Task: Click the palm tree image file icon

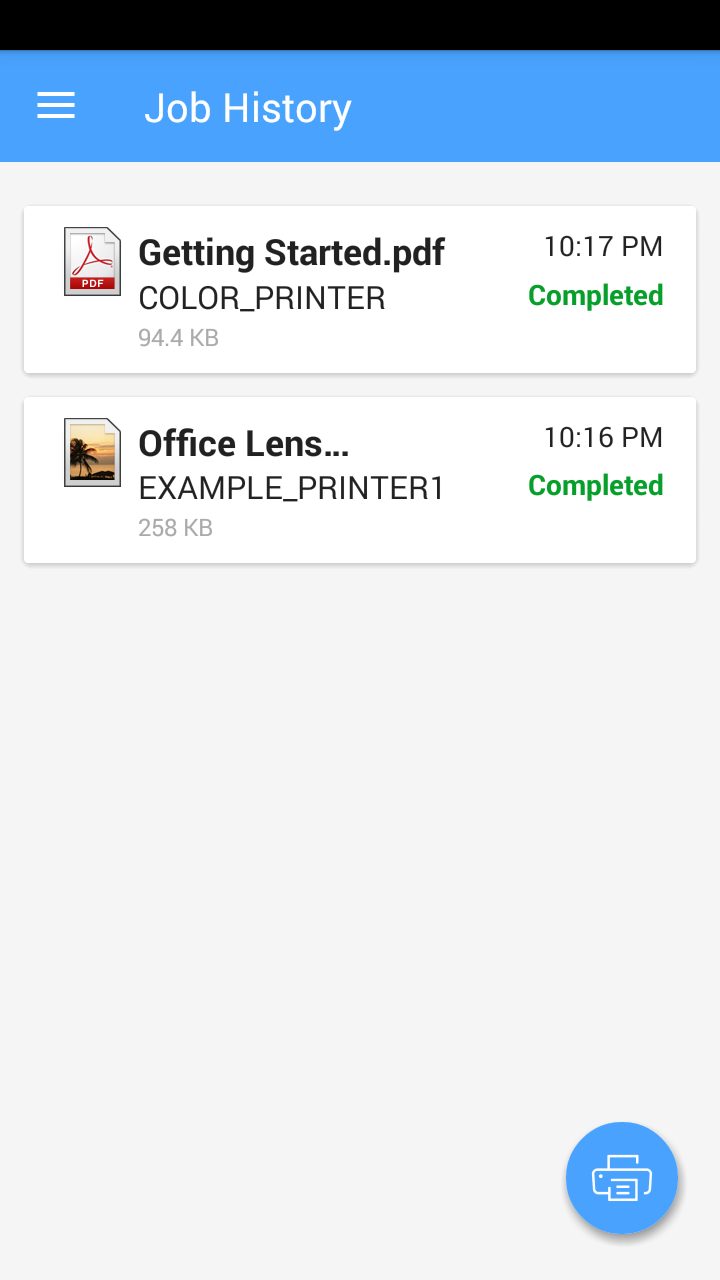Action: click(92, 453)
